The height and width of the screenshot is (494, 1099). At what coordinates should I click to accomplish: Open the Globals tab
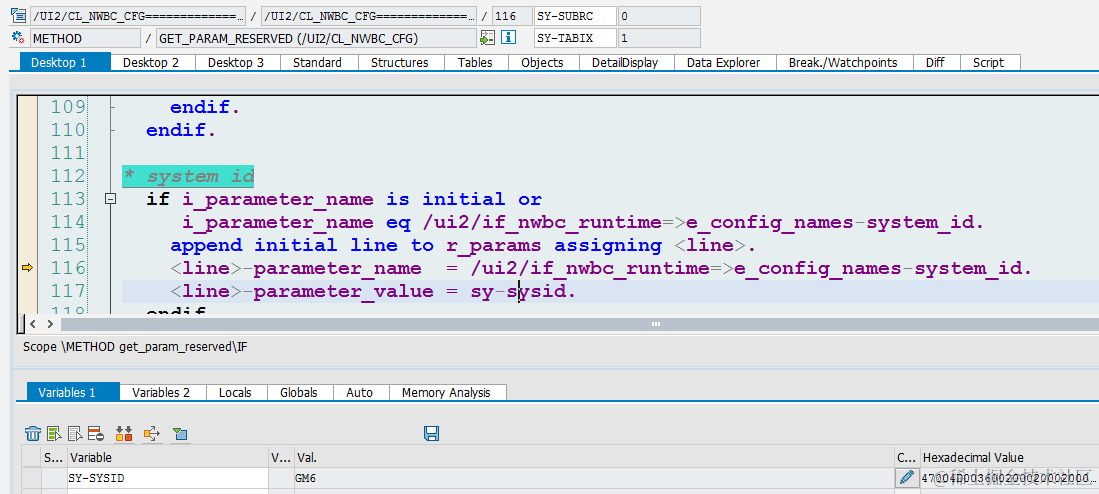click(x=299, y=392)
